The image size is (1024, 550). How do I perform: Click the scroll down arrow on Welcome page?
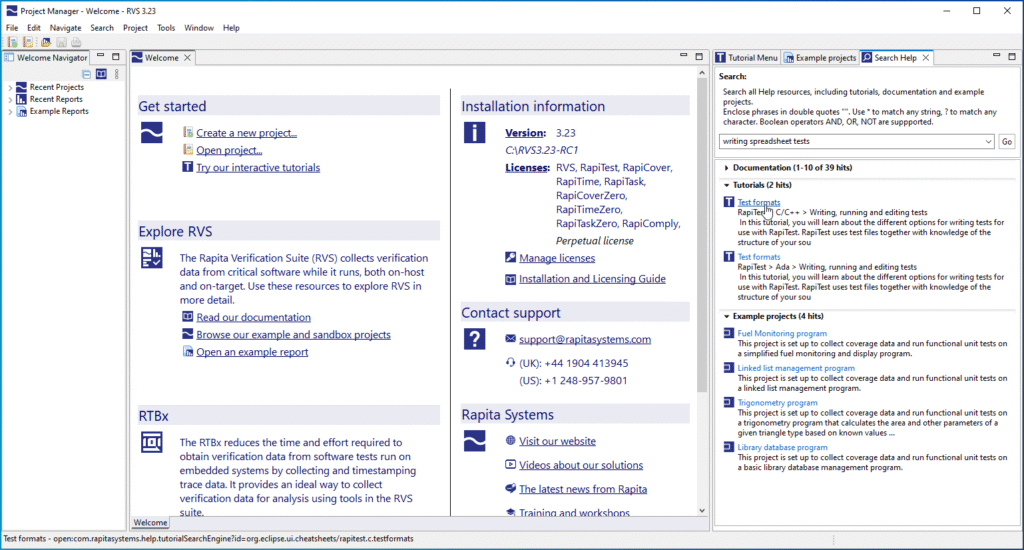702,511
